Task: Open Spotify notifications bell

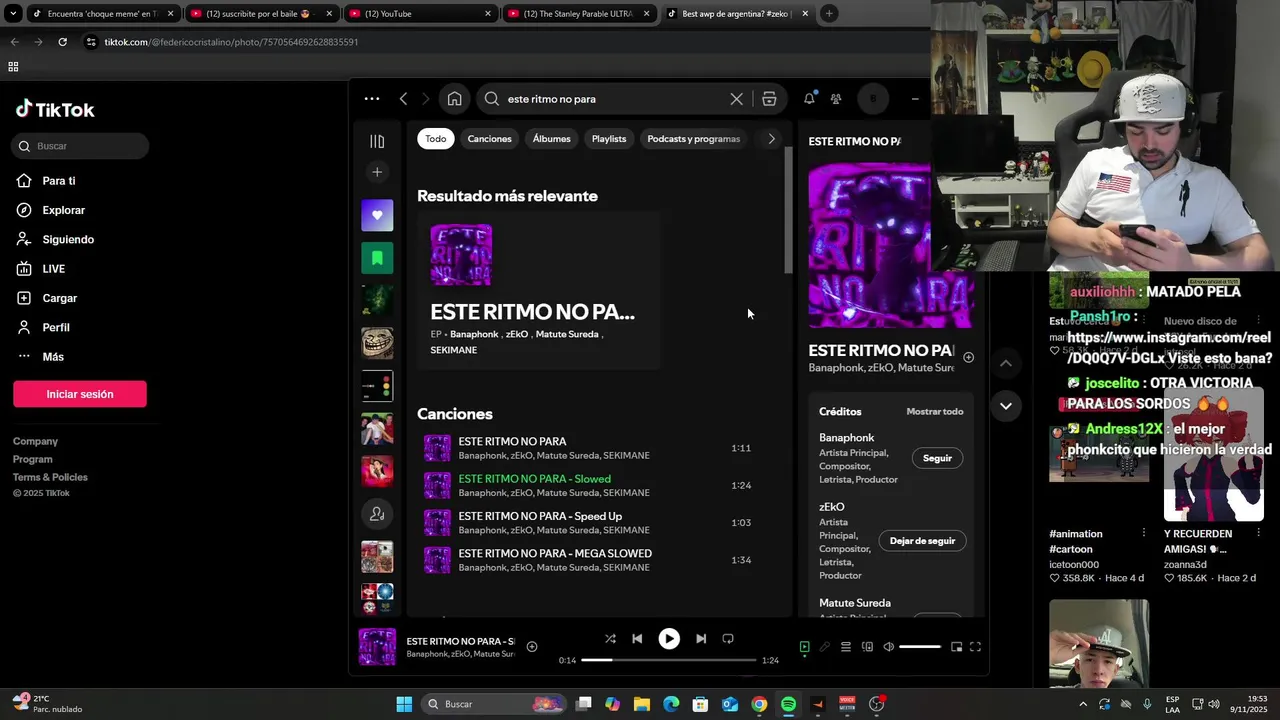Action: tap(809, 99)
